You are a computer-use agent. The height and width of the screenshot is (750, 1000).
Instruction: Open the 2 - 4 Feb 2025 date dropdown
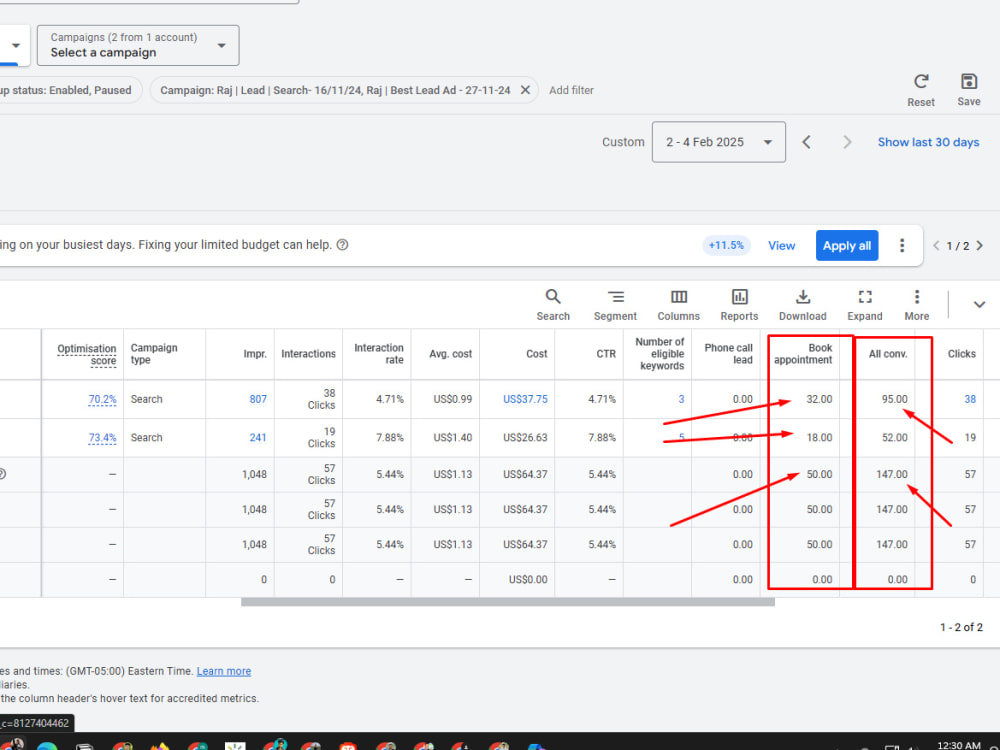718,142
